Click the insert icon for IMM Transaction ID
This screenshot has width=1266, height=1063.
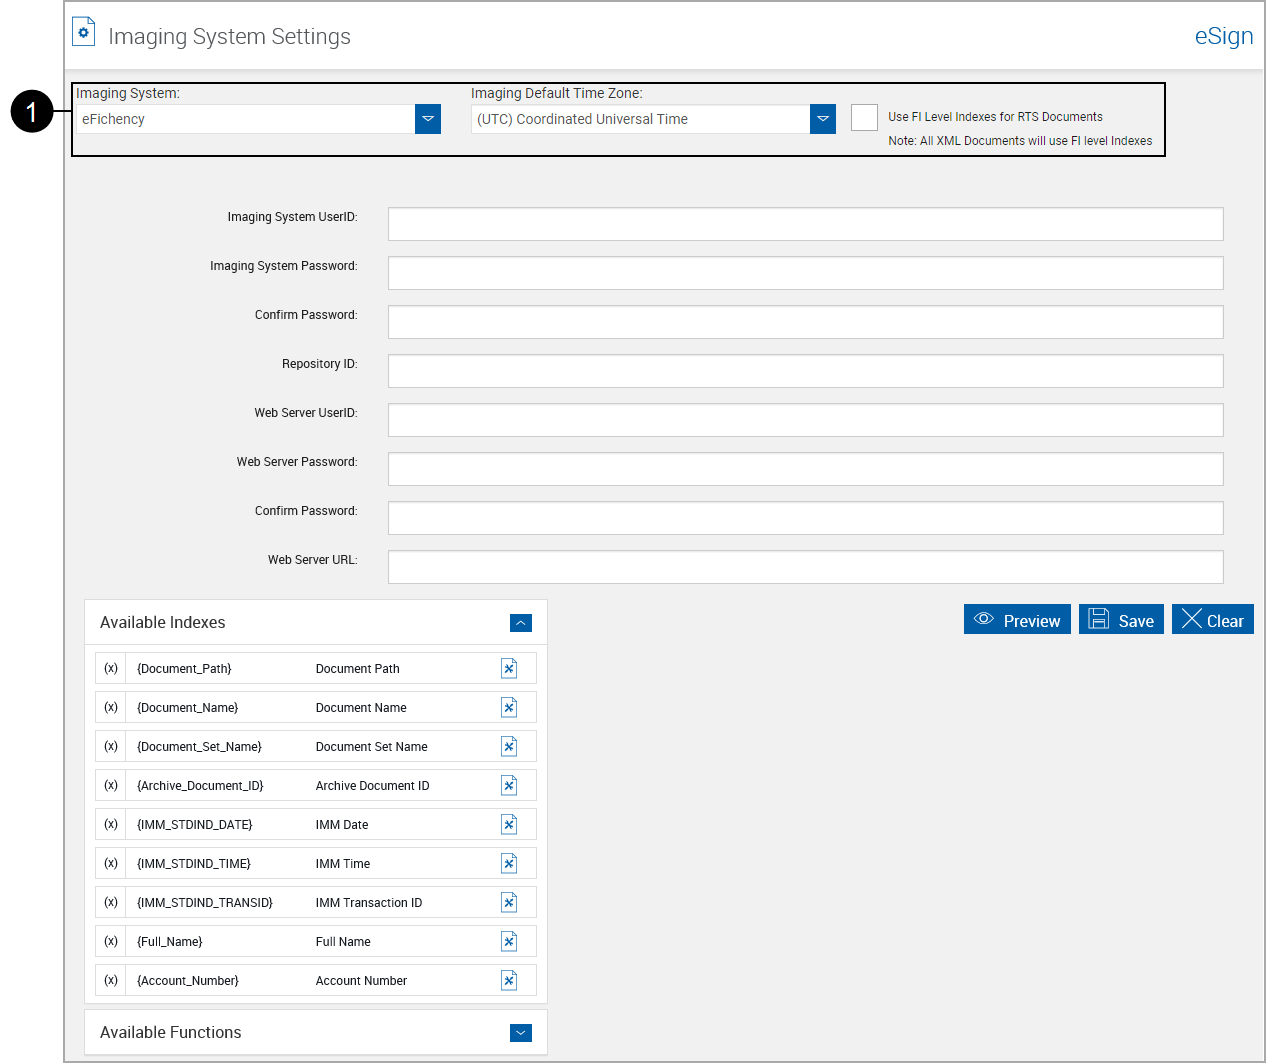coord(509,902)
